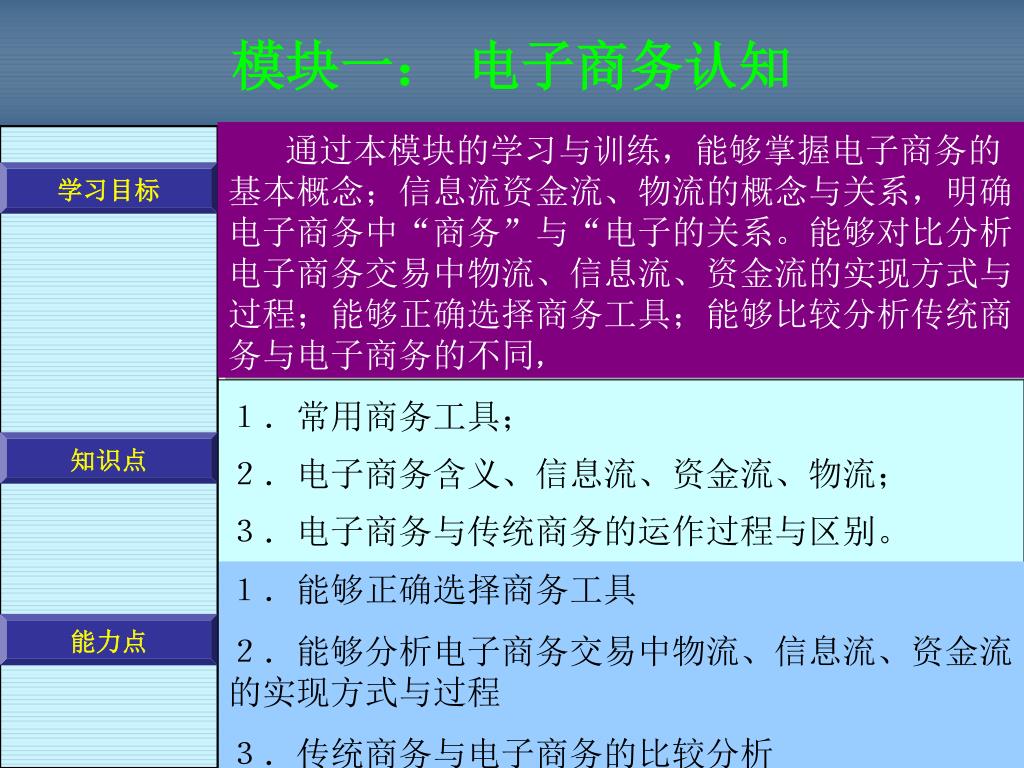Screen dimensions: 1024x768
Task: Click ability item 1. 能够正确选择商务工具
Action: pyautogui.click(x=436, y=590)
